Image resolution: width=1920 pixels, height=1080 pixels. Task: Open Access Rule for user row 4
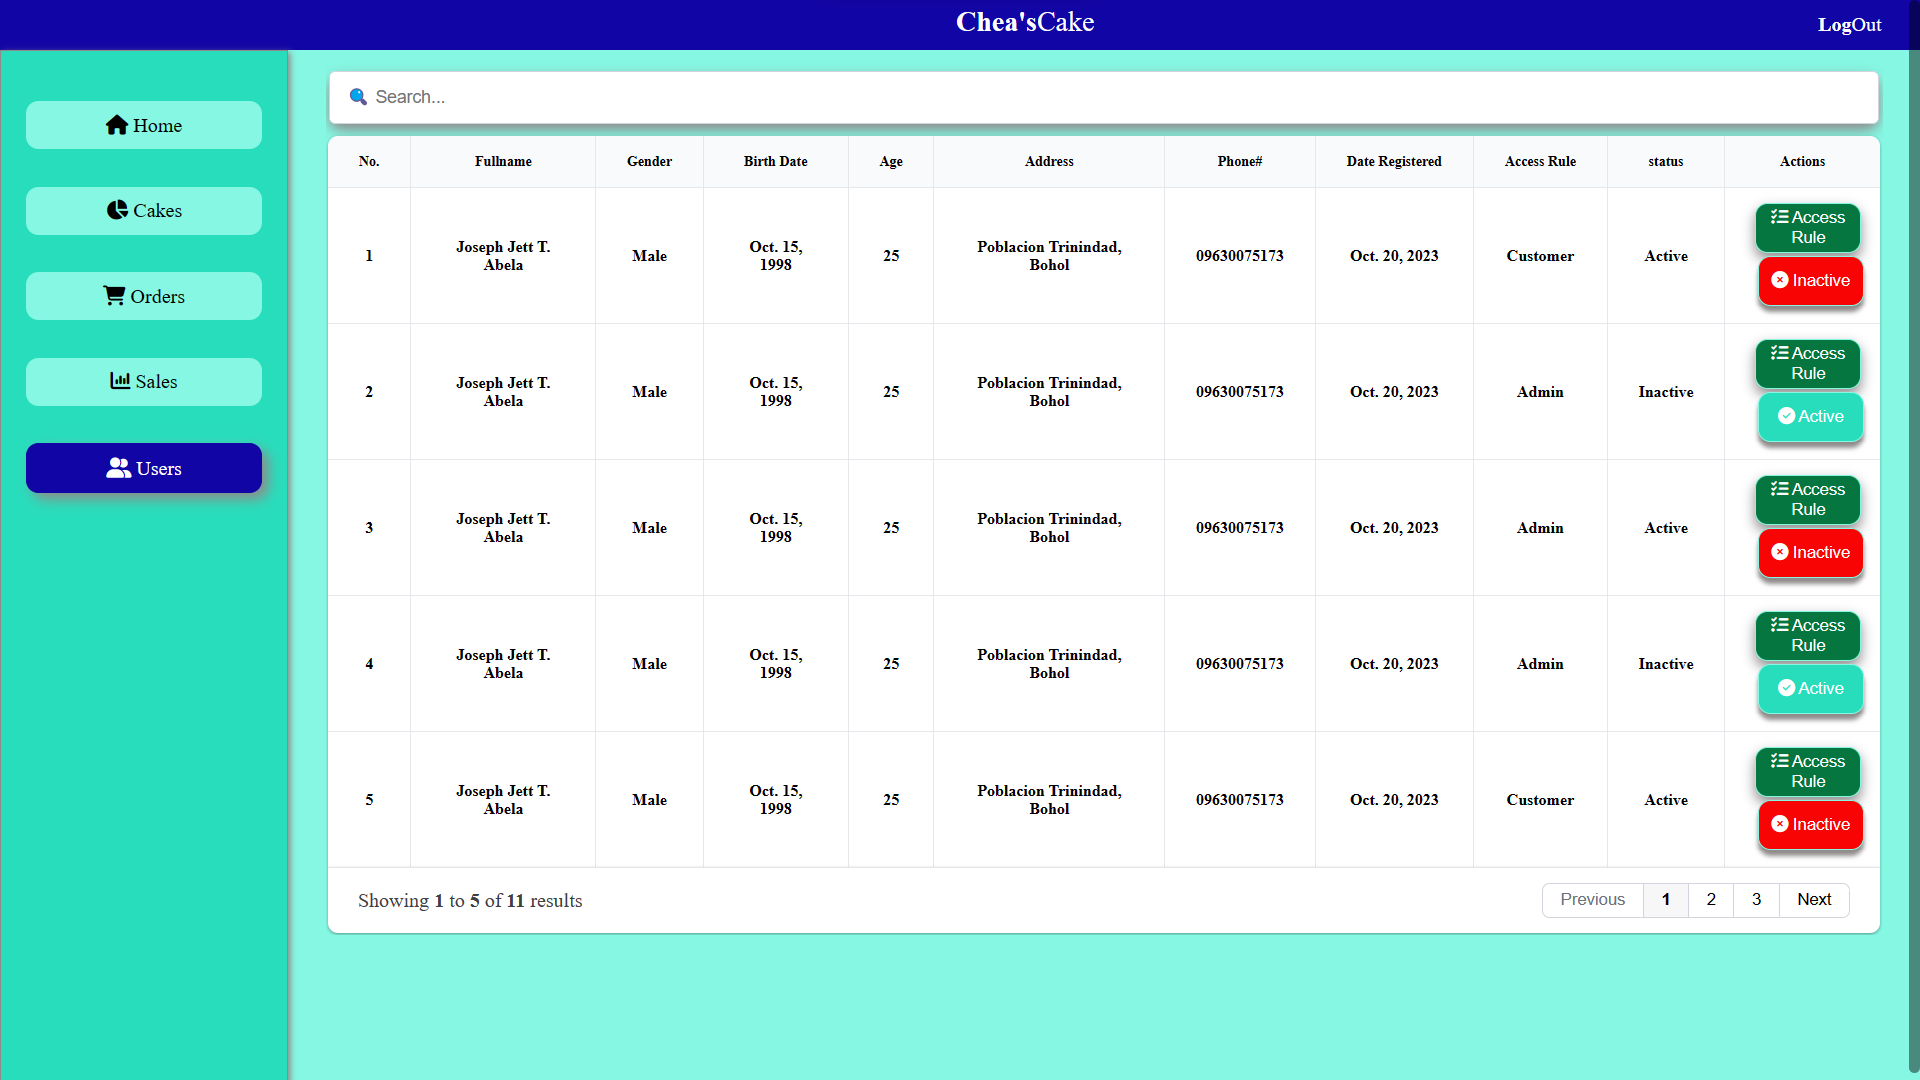click(1808, 636)
